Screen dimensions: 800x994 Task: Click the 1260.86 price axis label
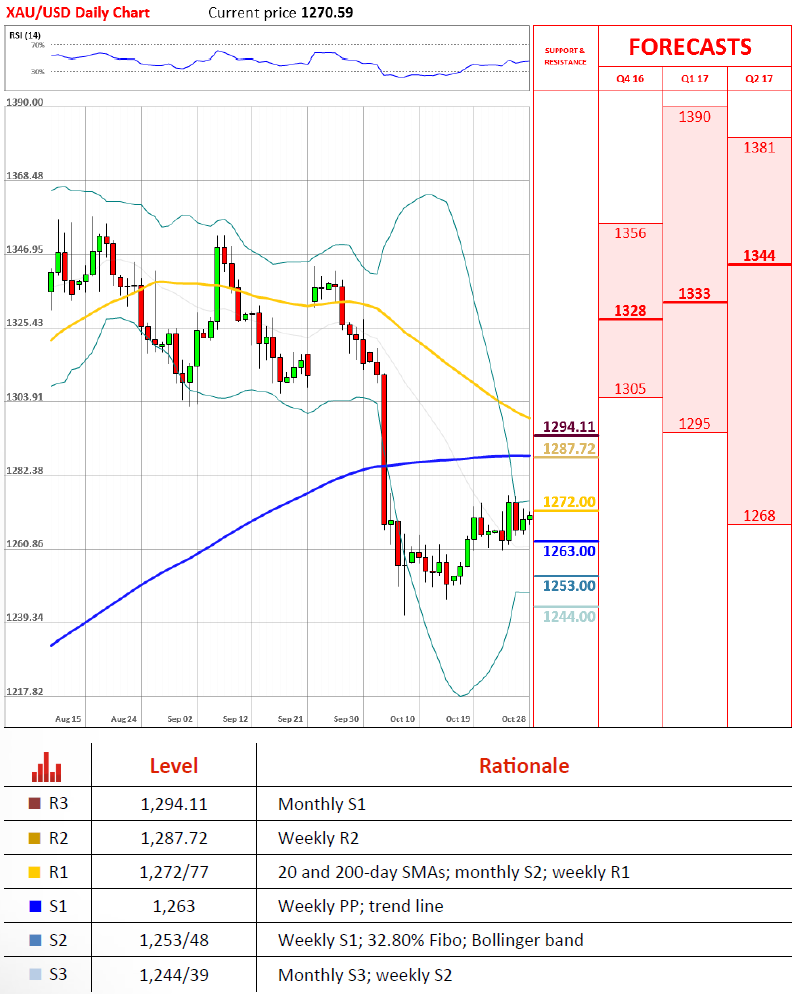click(x=25, y=544)
